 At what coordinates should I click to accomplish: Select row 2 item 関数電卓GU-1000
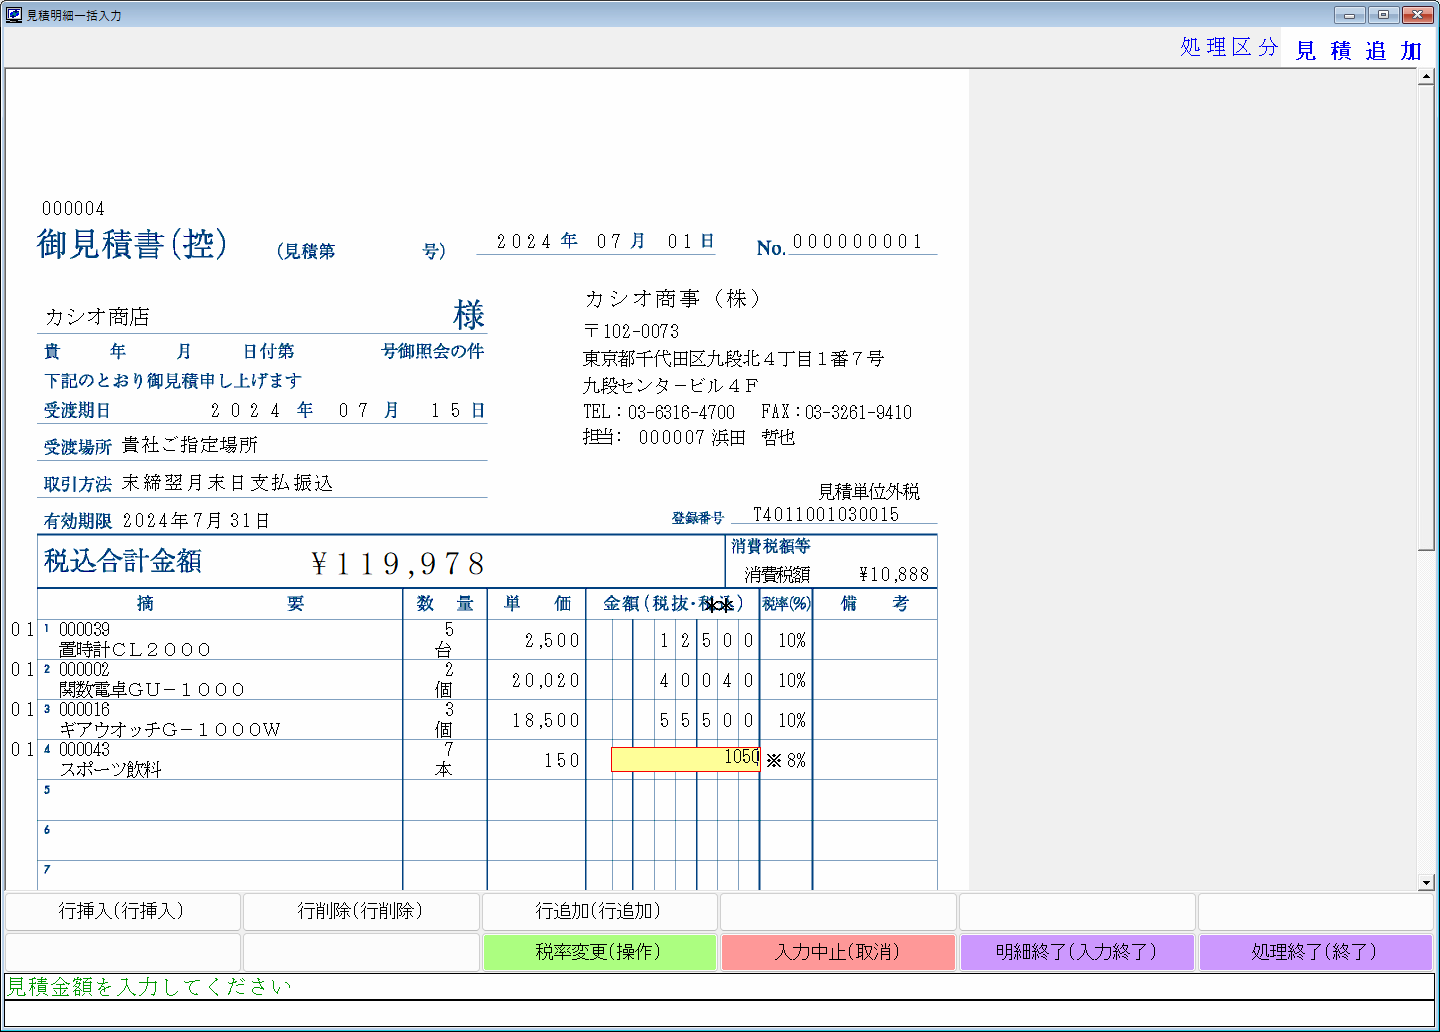coord(152,690)
